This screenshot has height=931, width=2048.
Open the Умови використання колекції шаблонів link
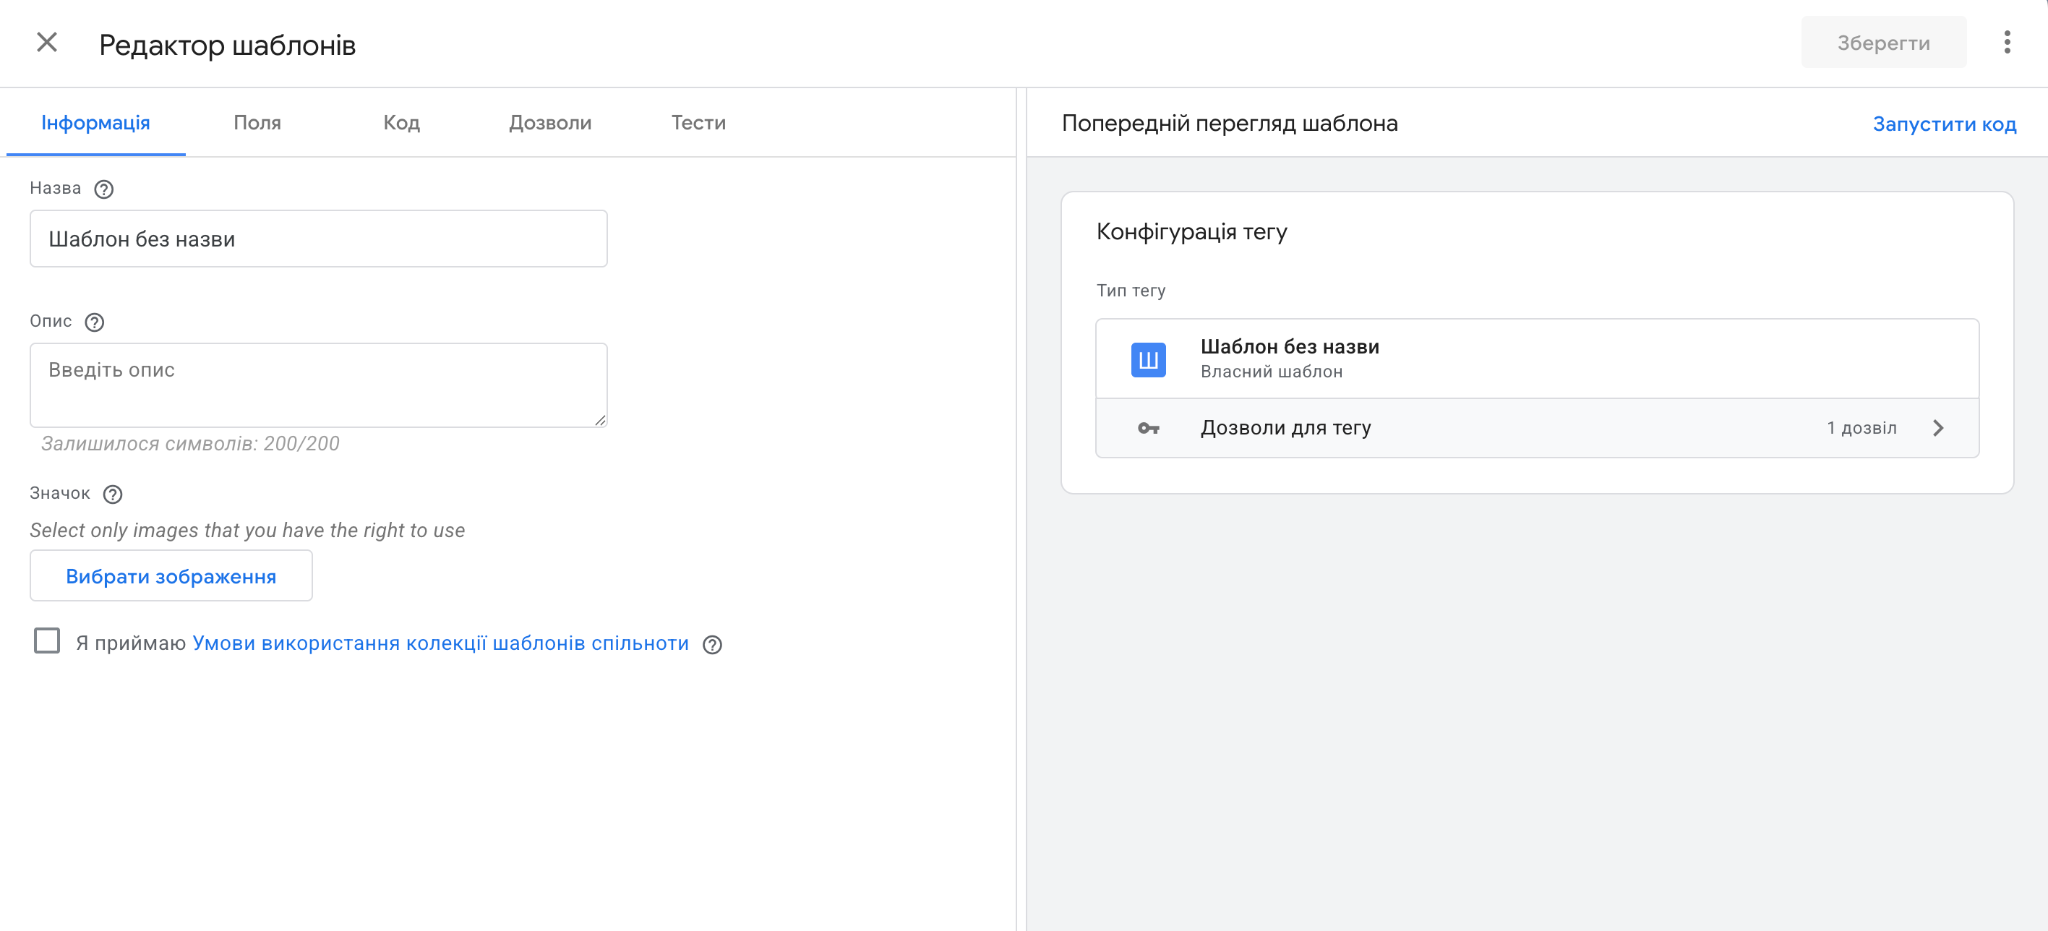[440, 643]
